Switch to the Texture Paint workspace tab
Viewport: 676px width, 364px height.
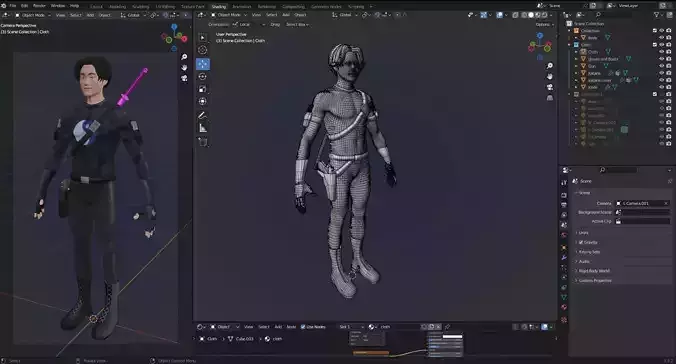pos(192,6)
